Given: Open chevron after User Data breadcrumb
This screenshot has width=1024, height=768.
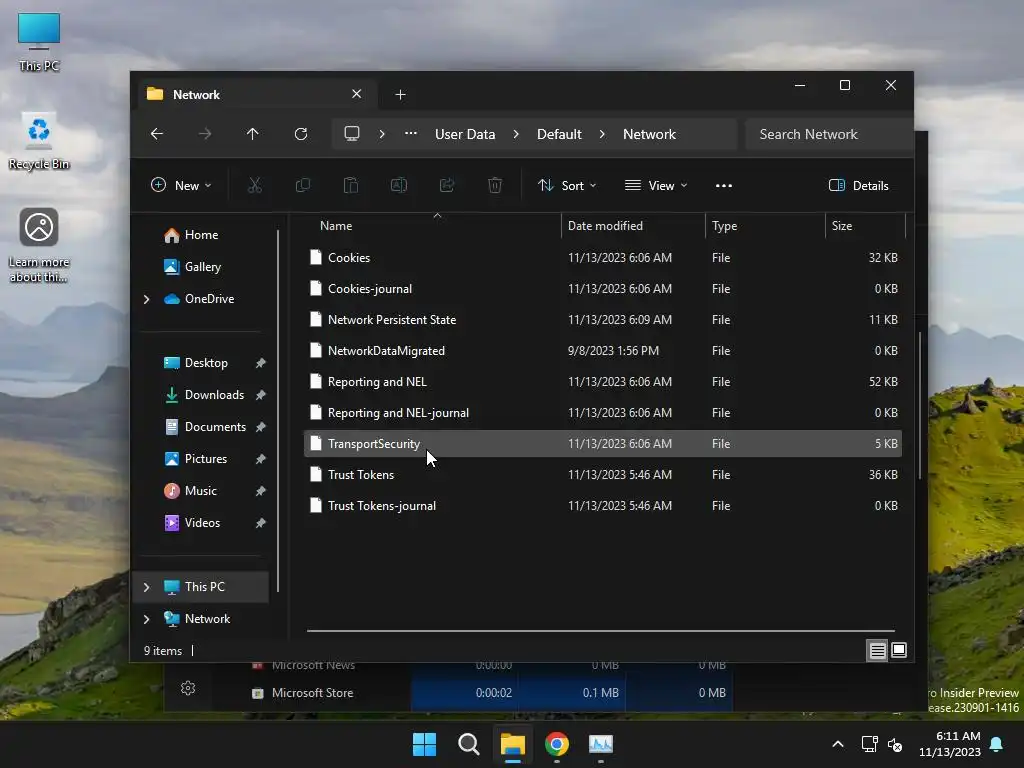Looking at the screenshot, I should (x=516, y=134).
